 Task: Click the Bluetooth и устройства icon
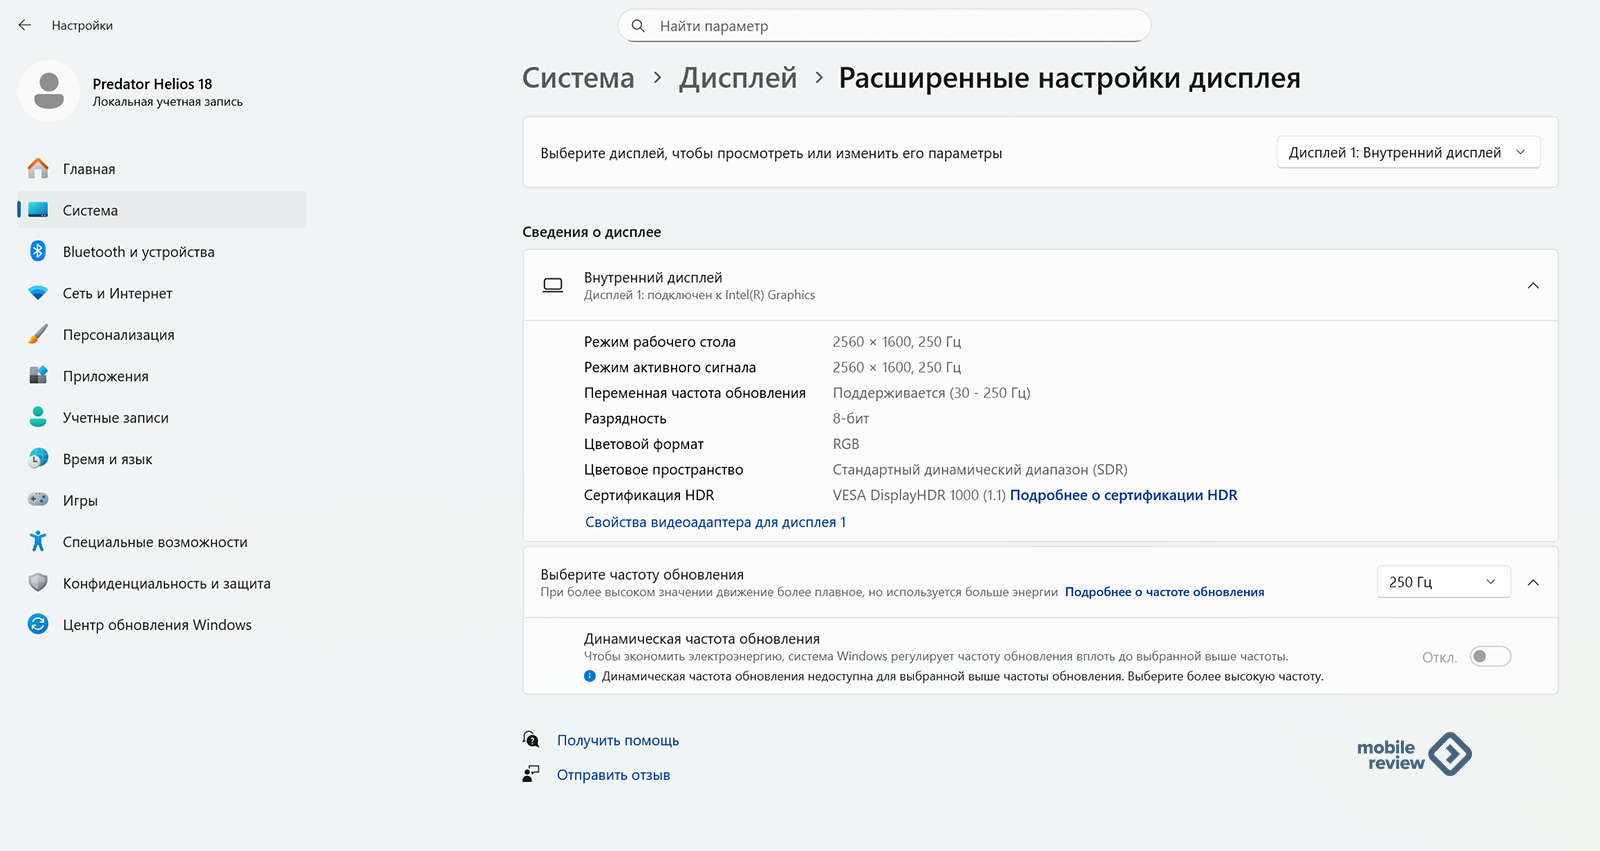[x=38, y=252]
